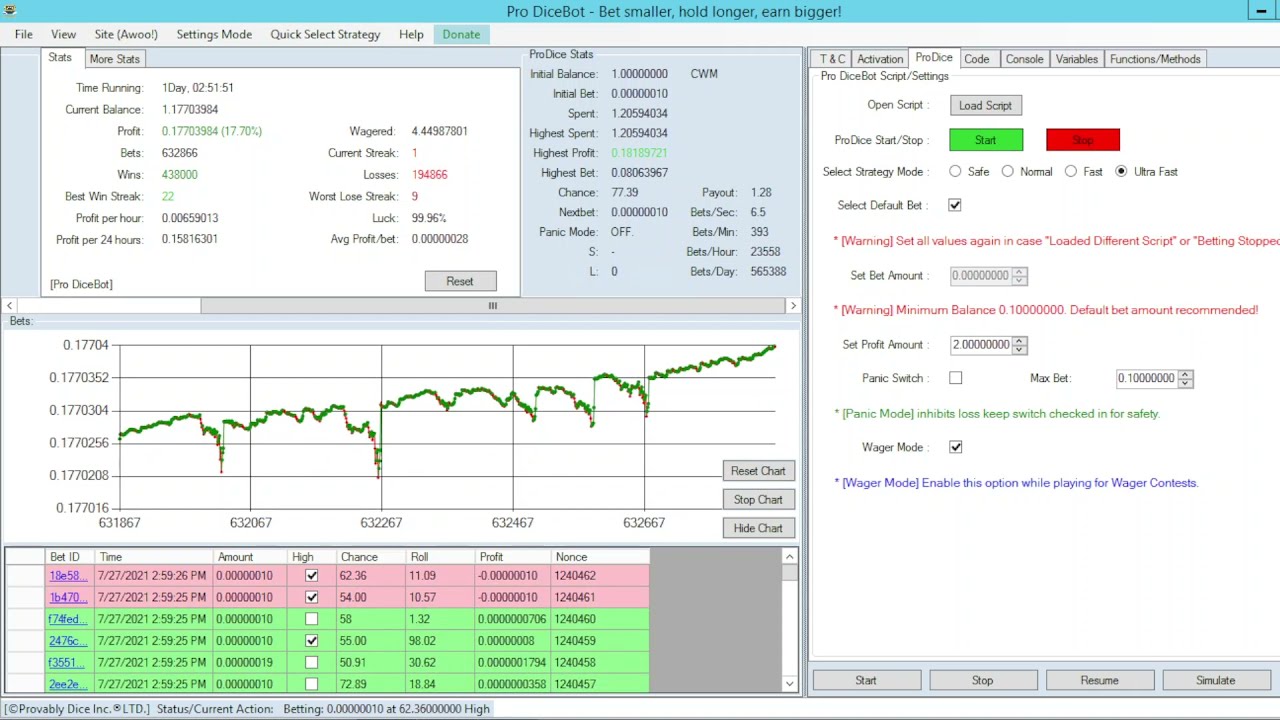Viewport: 1280px width, 720px height.
Task: Toggle High checkbox for nonce 1240457 row
Action: coord(312,684)
